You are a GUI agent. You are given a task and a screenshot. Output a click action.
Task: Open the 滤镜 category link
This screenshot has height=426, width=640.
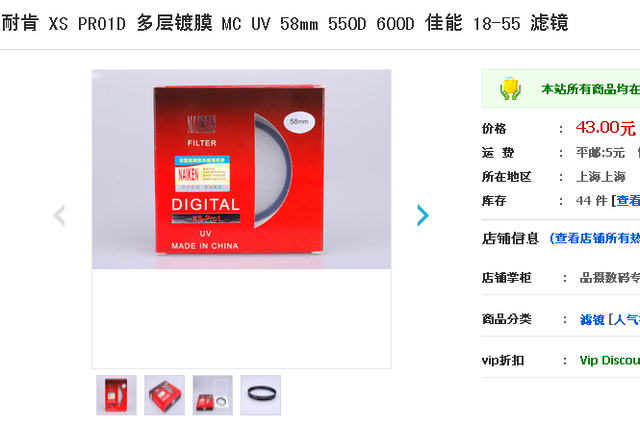click(592, 320)
